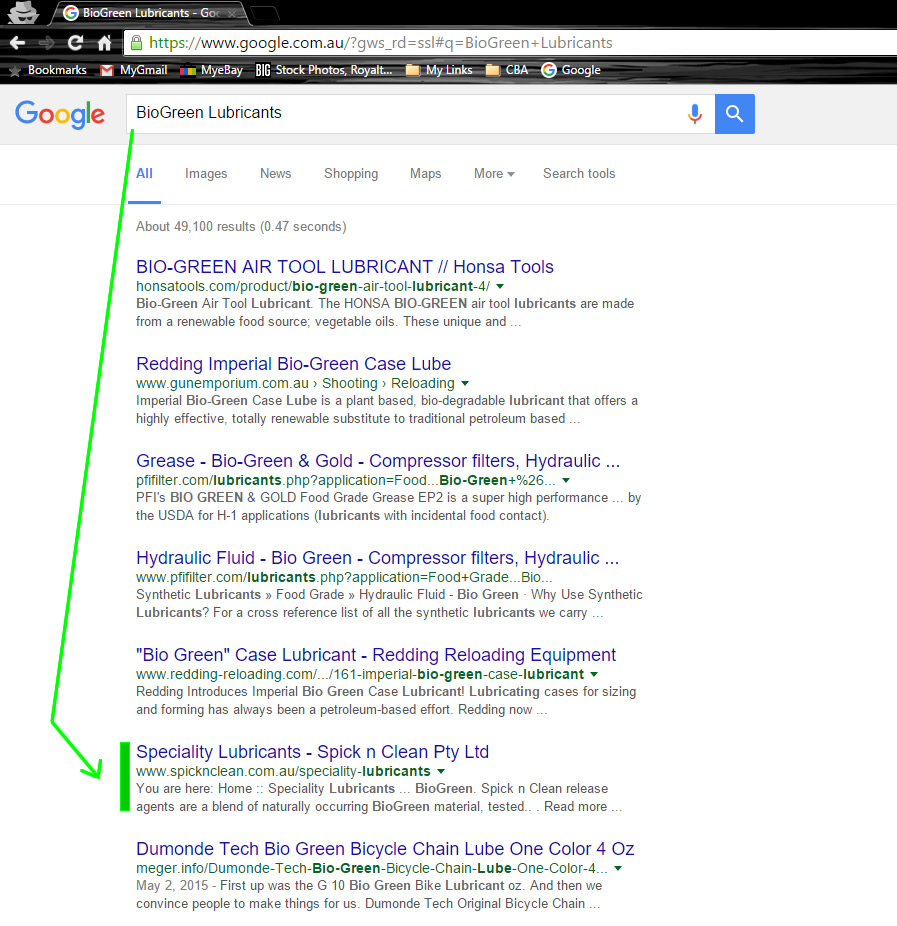Switch to the Shopping tab
This screenshot has width=897, height=926.
pyautogui.click(x=351, y=174)
